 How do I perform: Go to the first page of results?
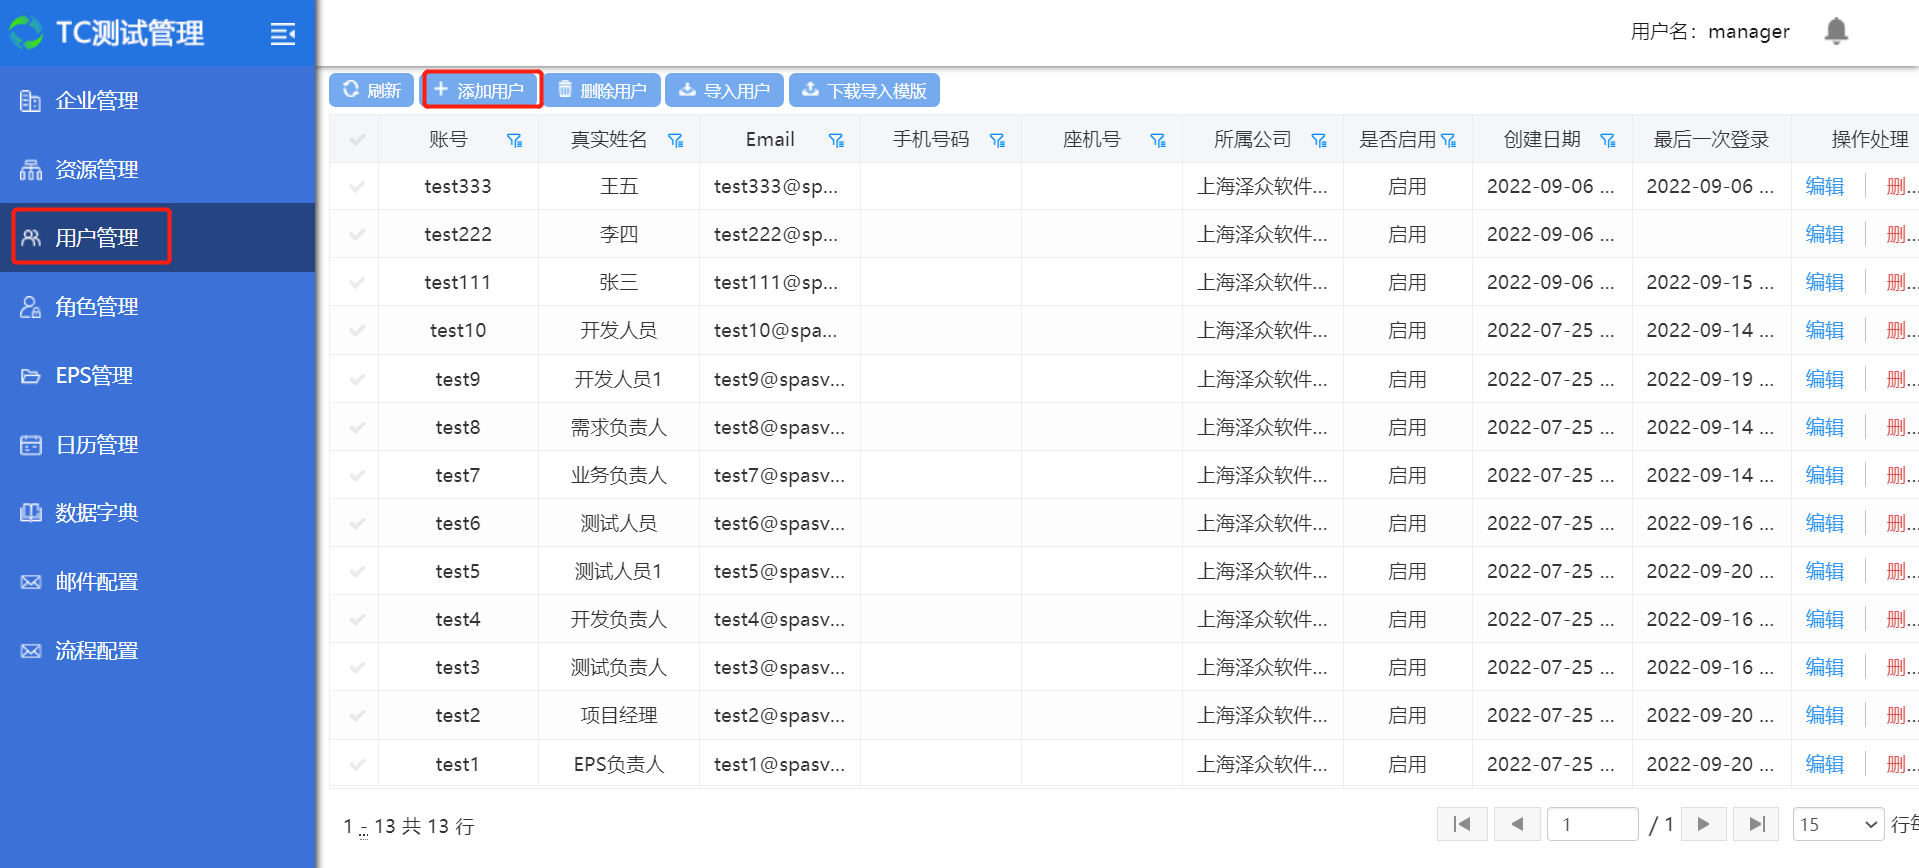click(1462, 824)
